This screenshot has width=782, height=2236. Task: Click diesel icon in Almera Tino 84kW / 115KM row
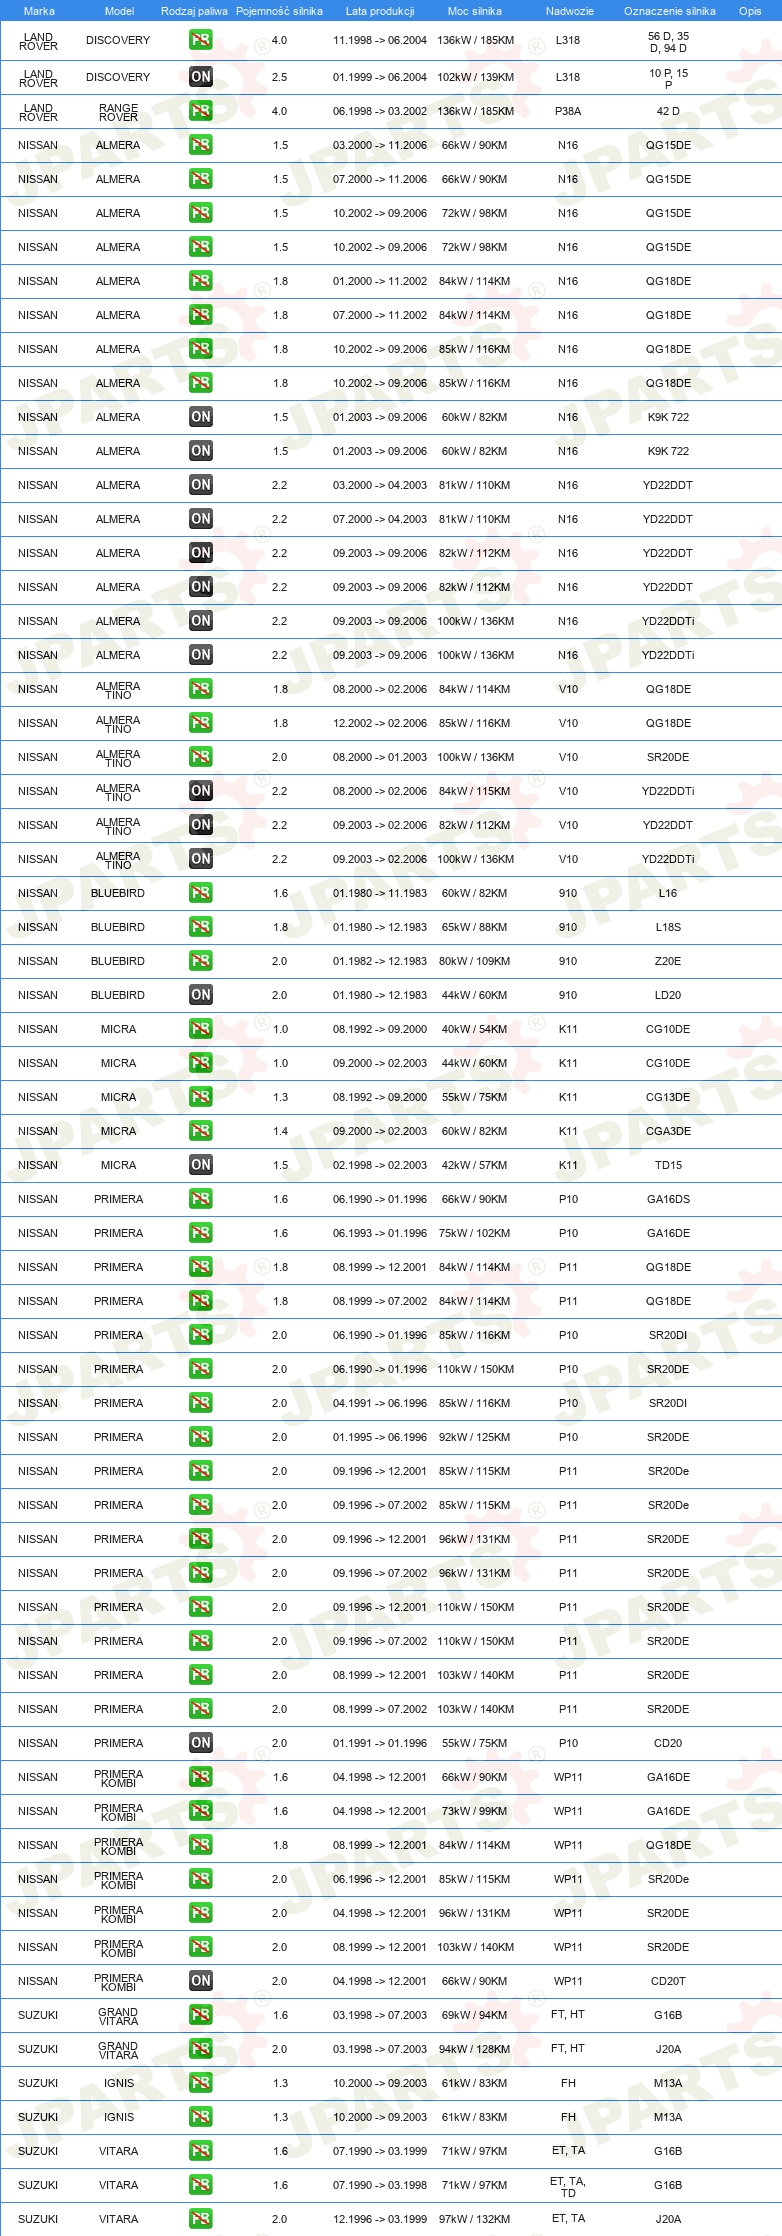click(x=200, y=791)
